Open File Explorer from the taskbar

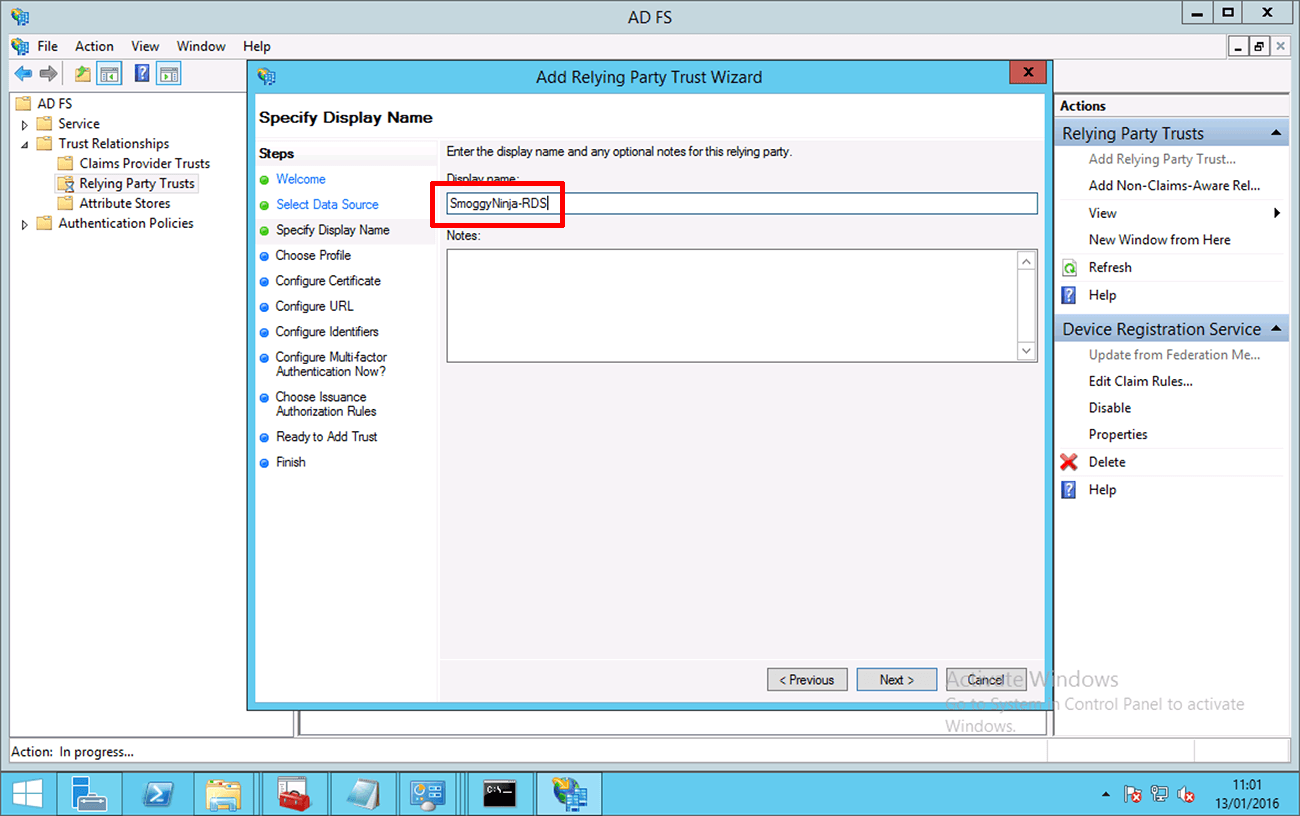pos(223,794)
